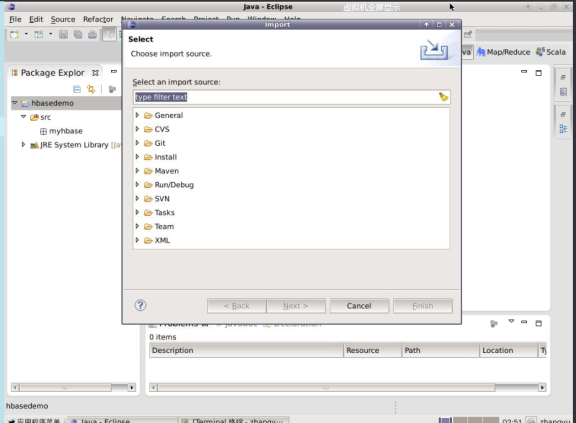Click the Package Explorer horizontal scrollbar

[73, 387]
